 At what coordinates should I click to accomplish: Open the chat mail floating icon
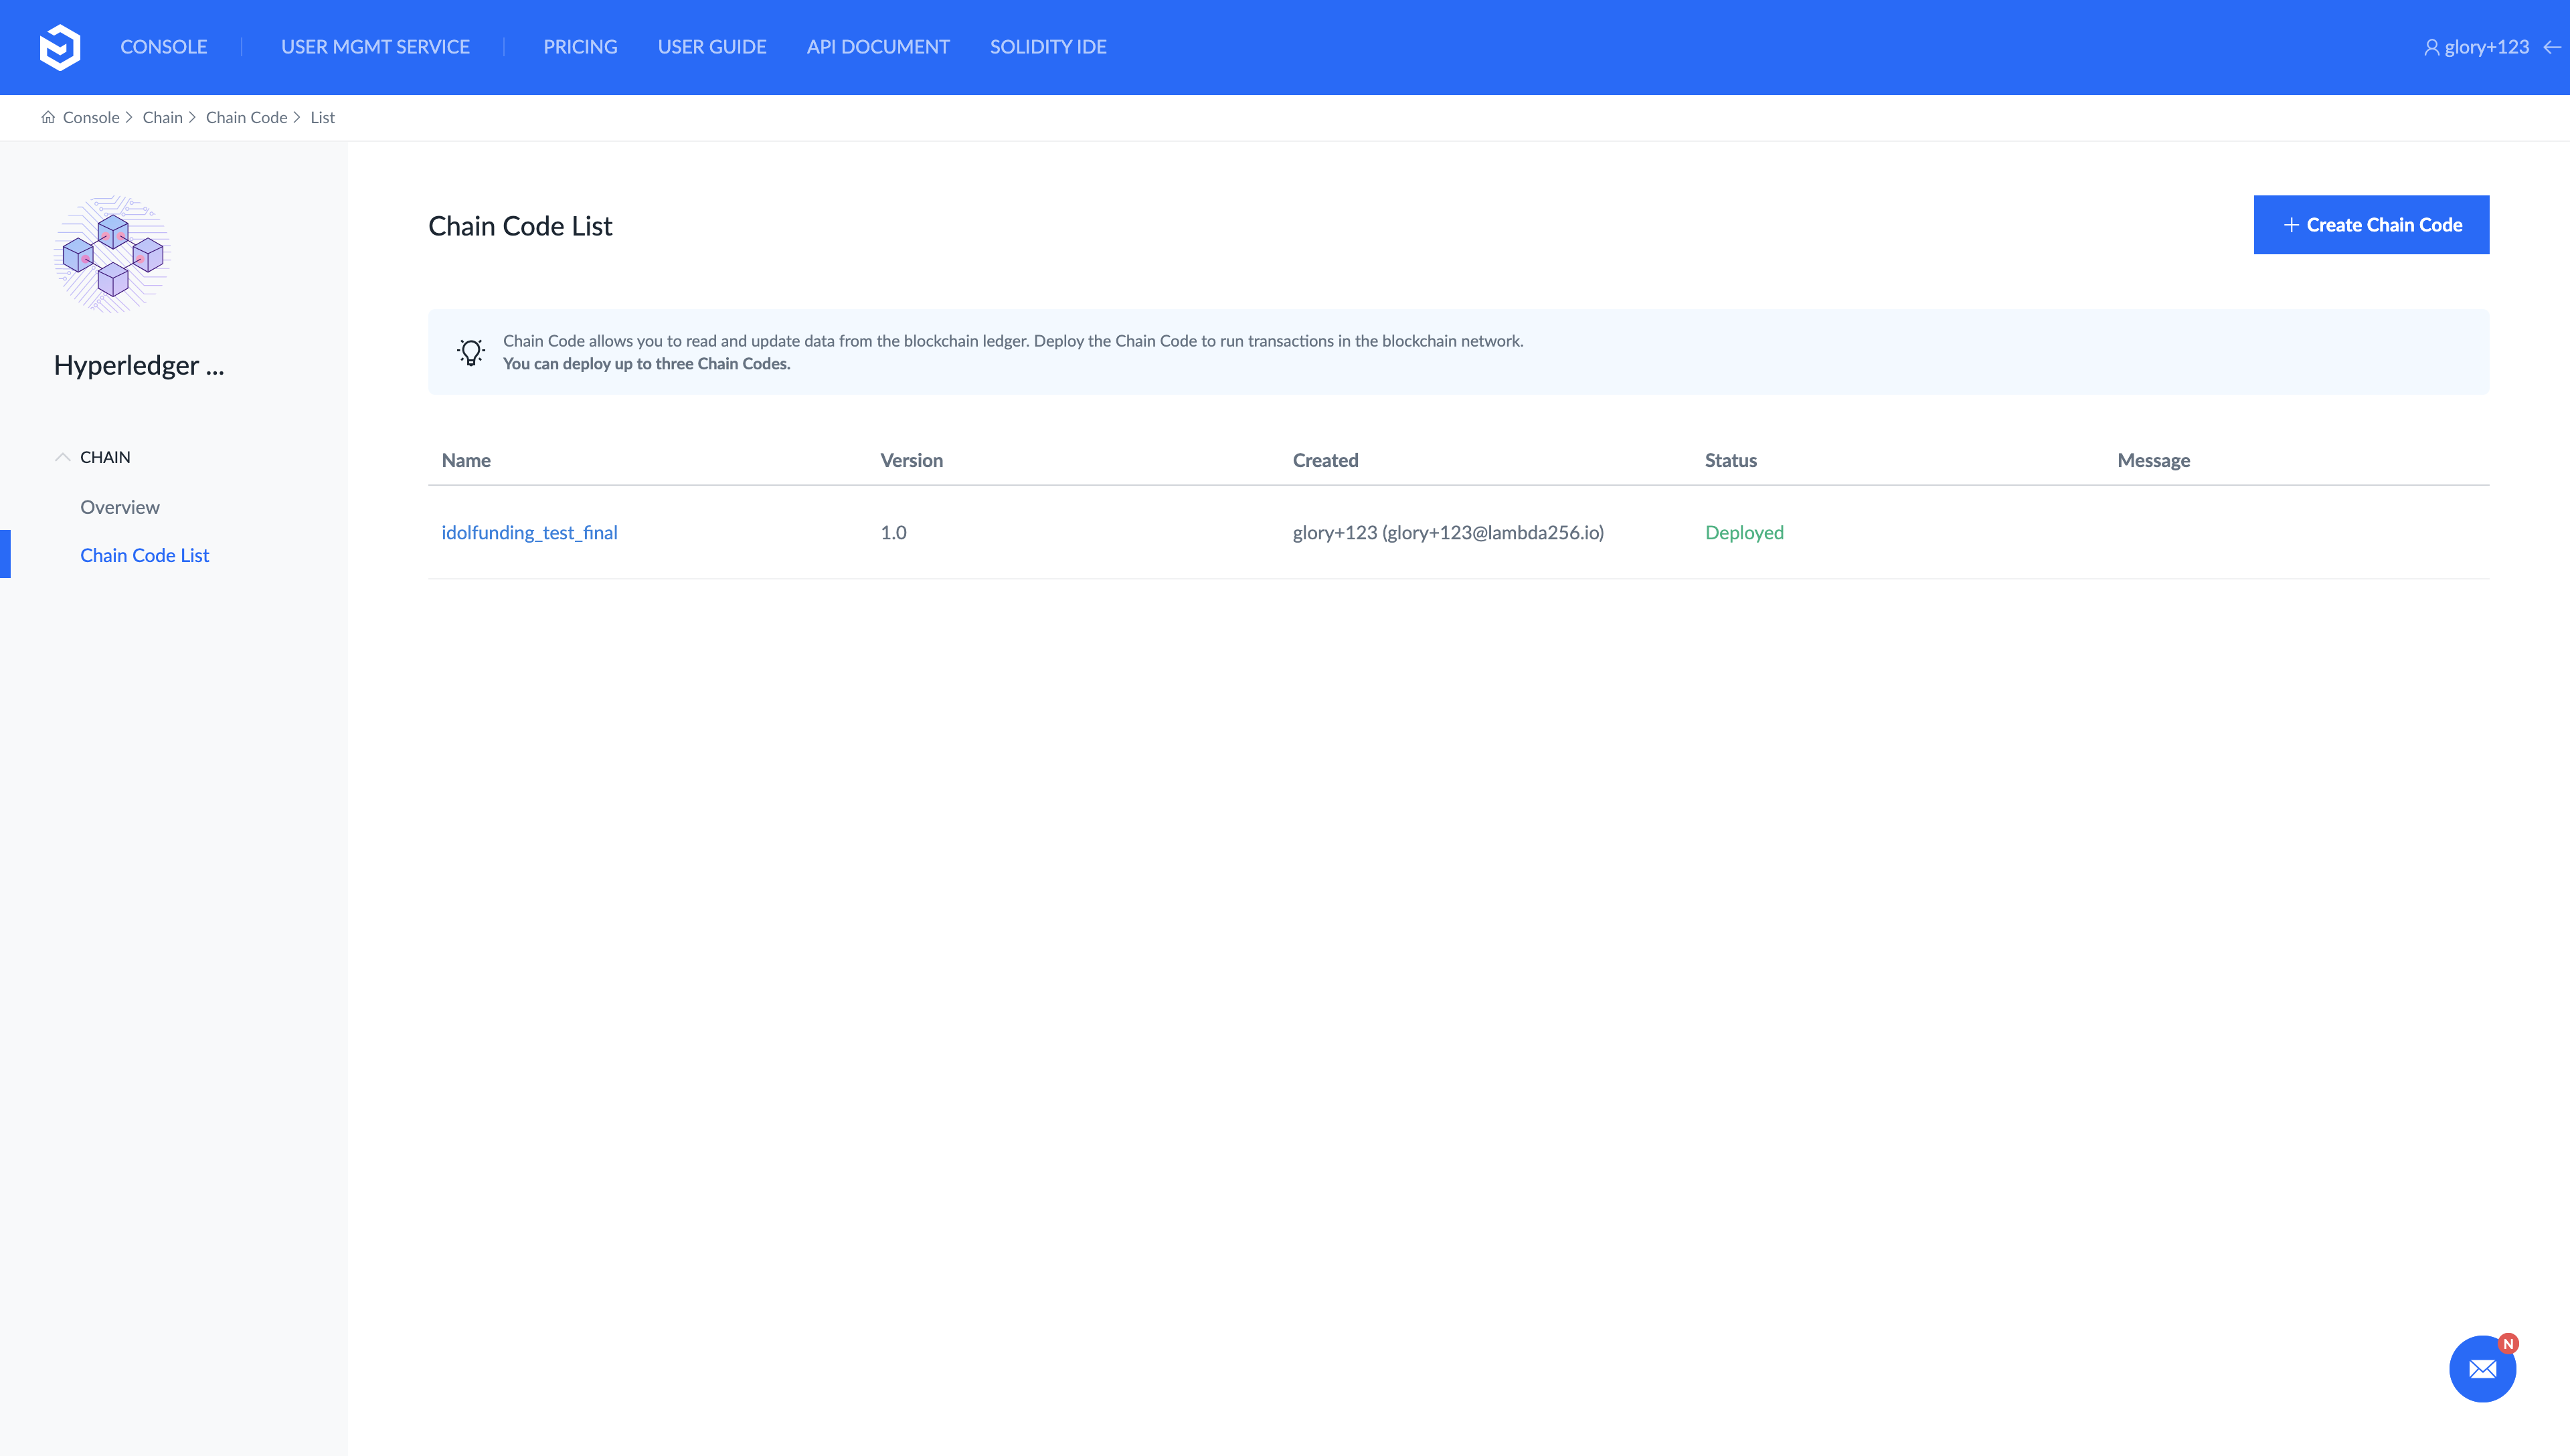[2482, 1369]
